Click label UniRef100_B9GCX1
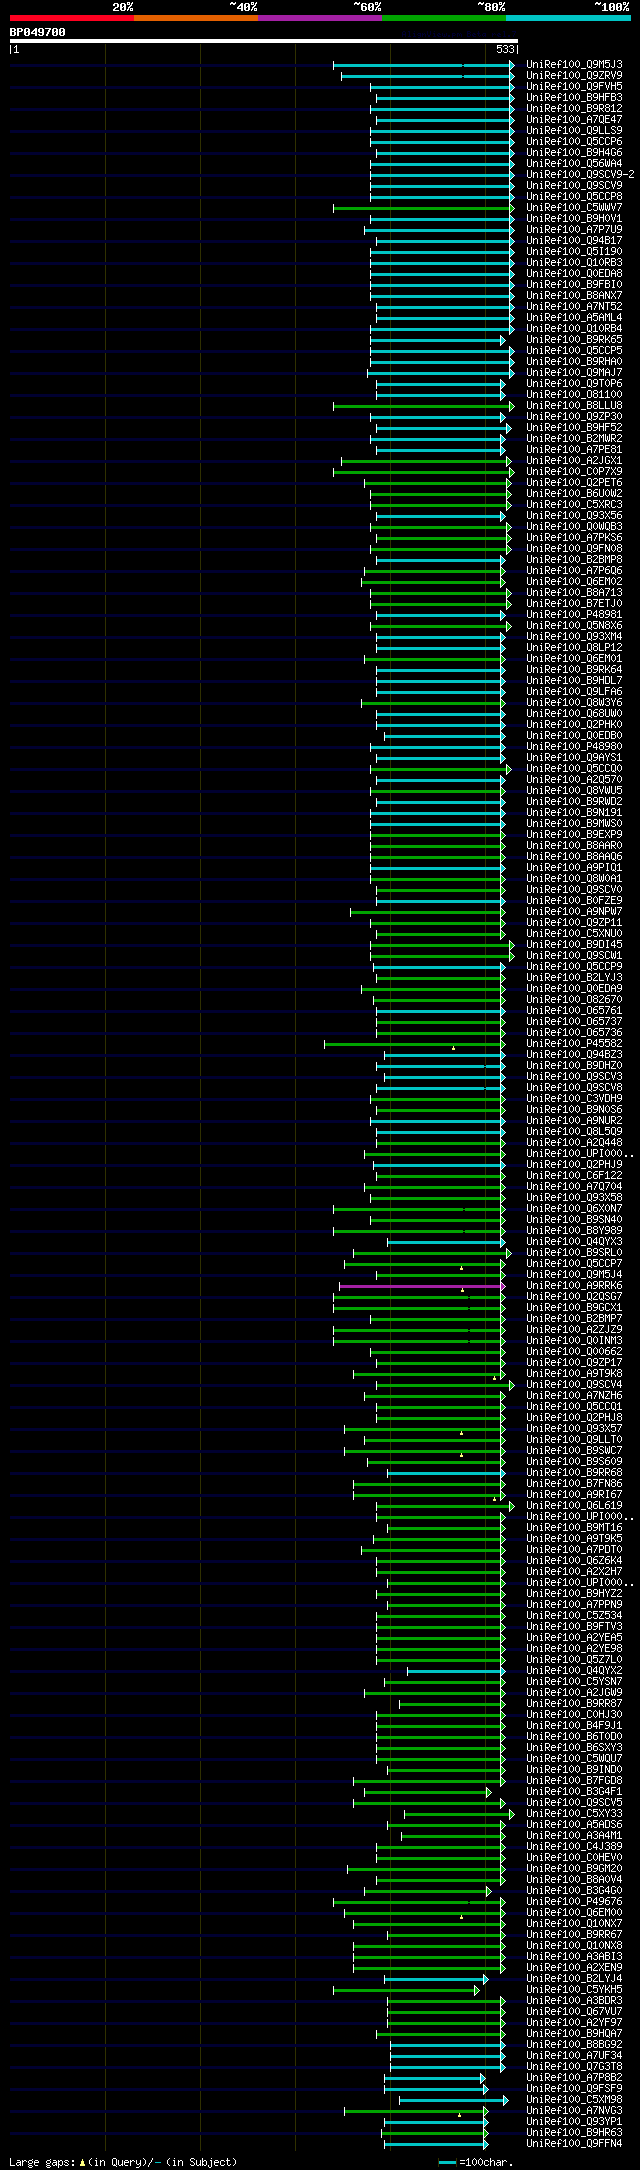 pyautogui.click(x=574, y=1307)
